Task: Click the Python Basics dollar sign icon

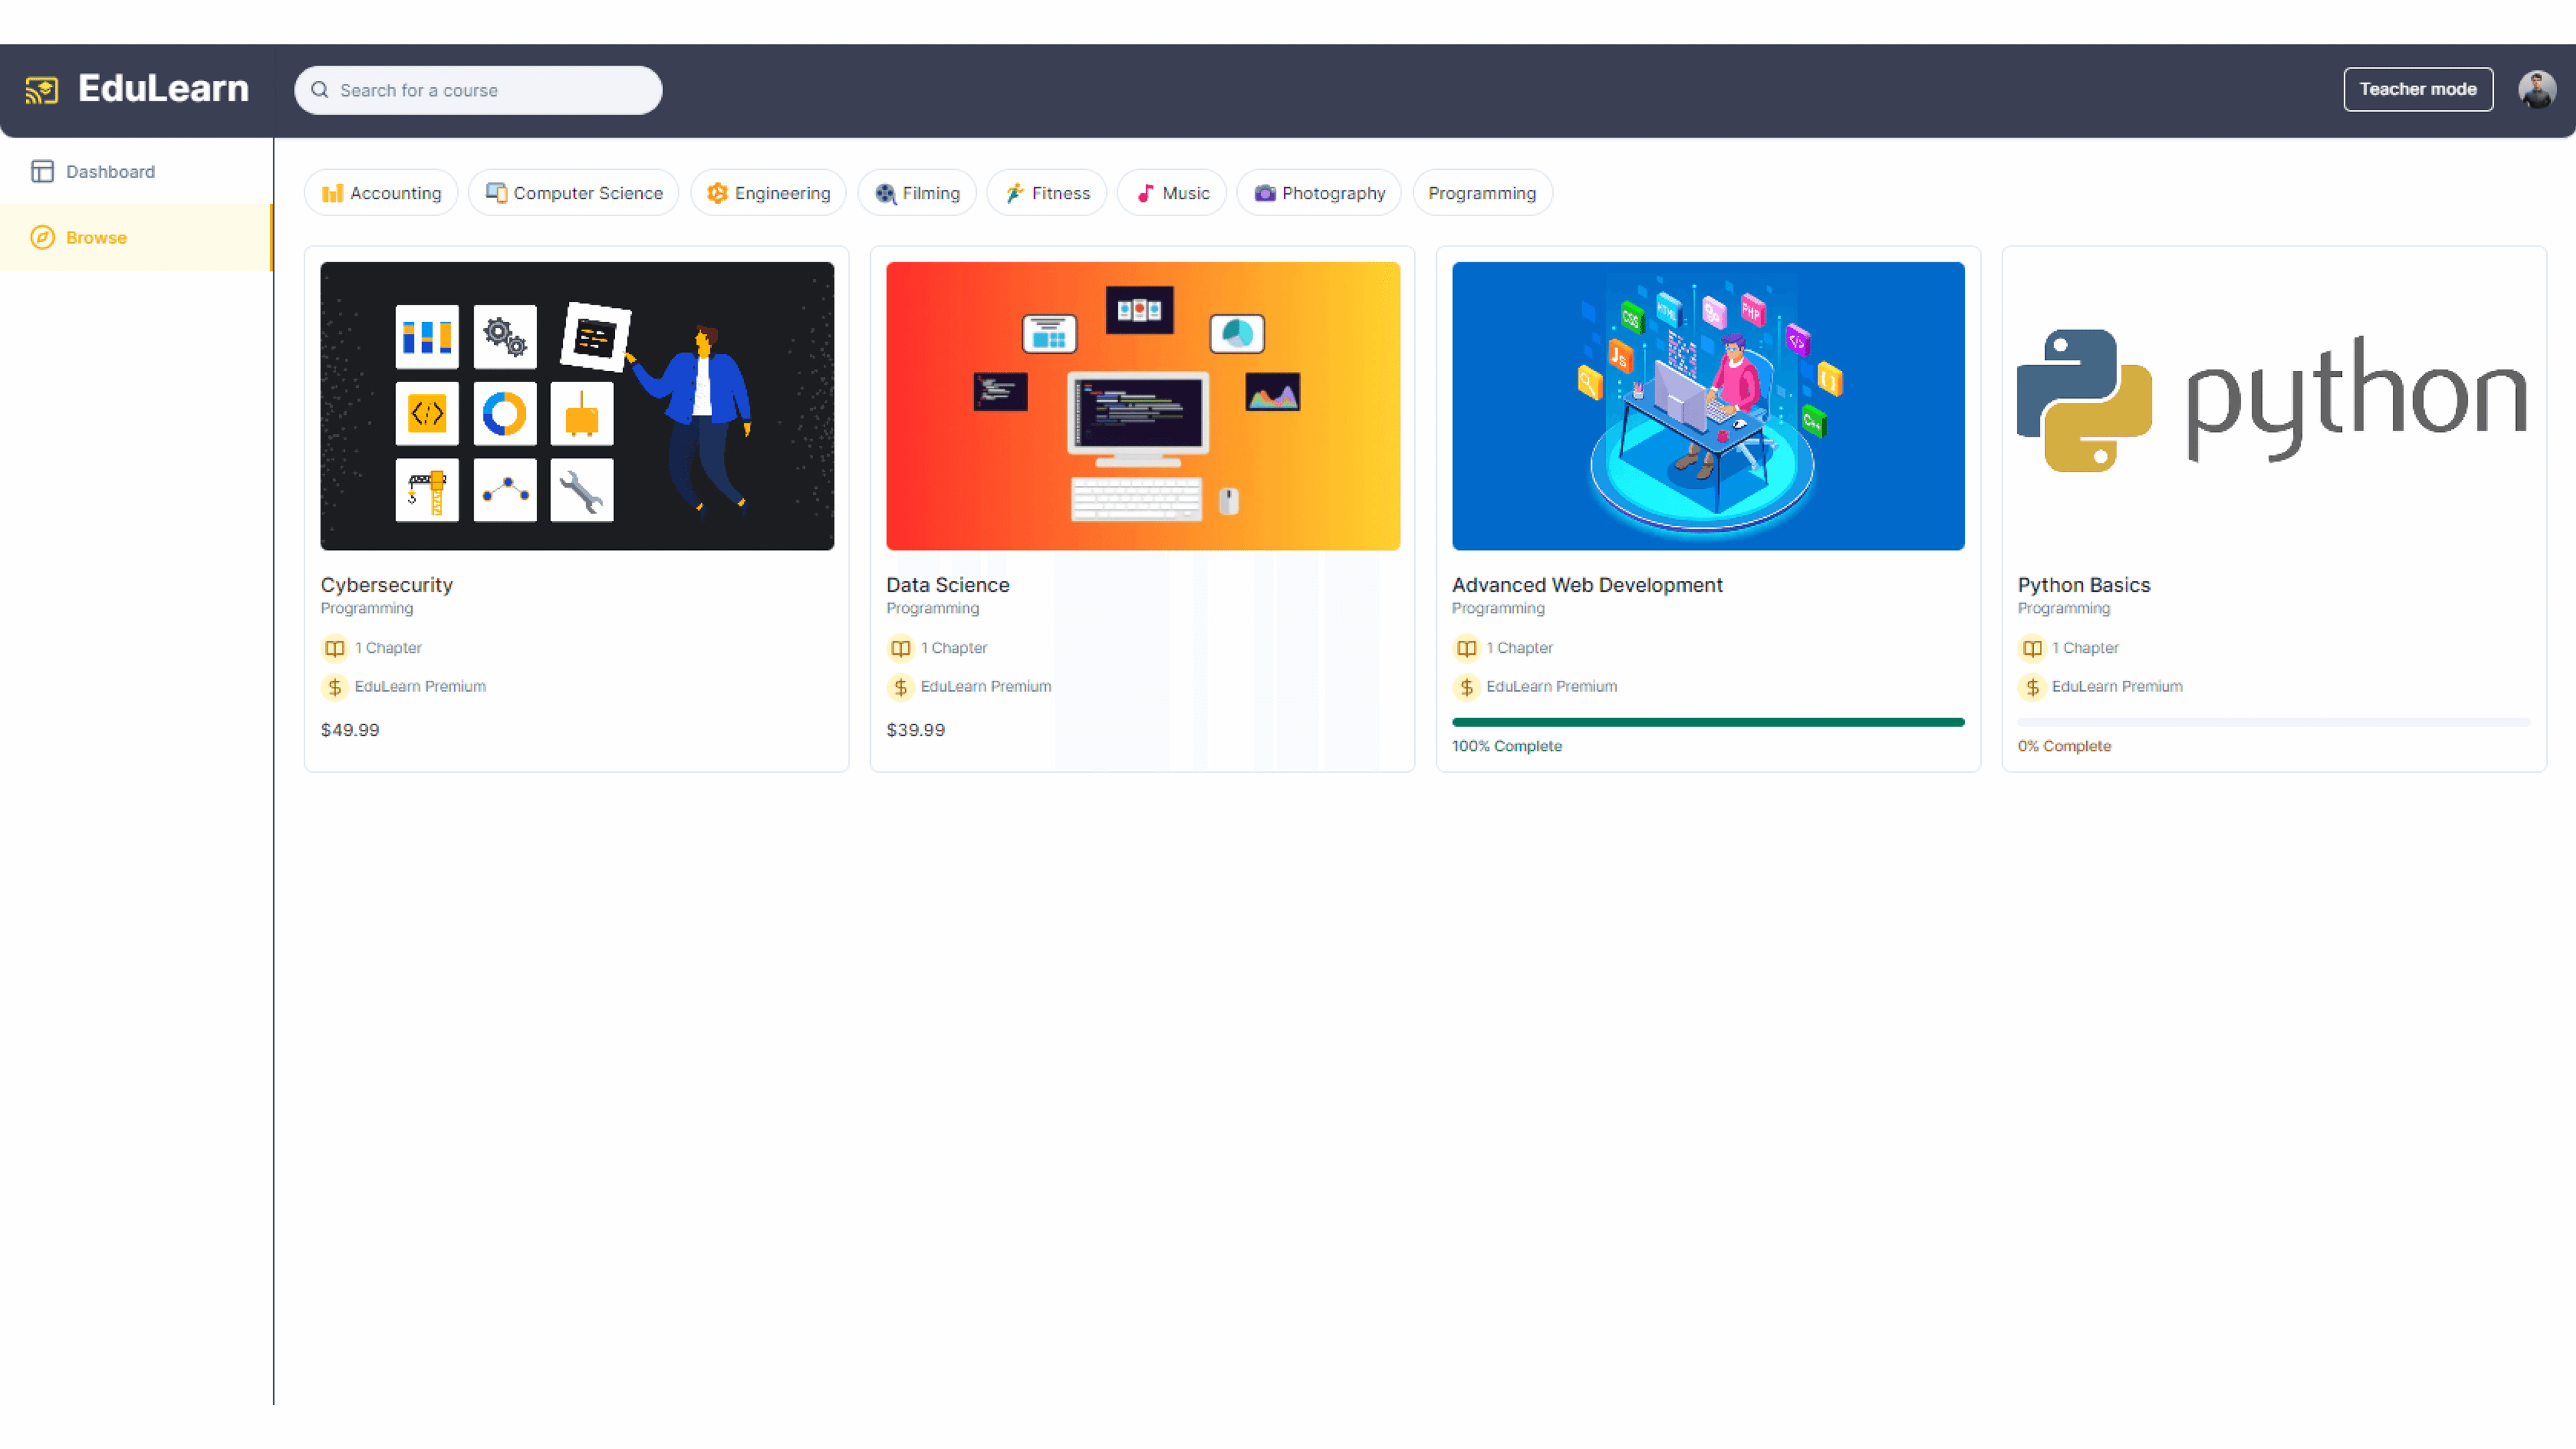Action: 2032,687
